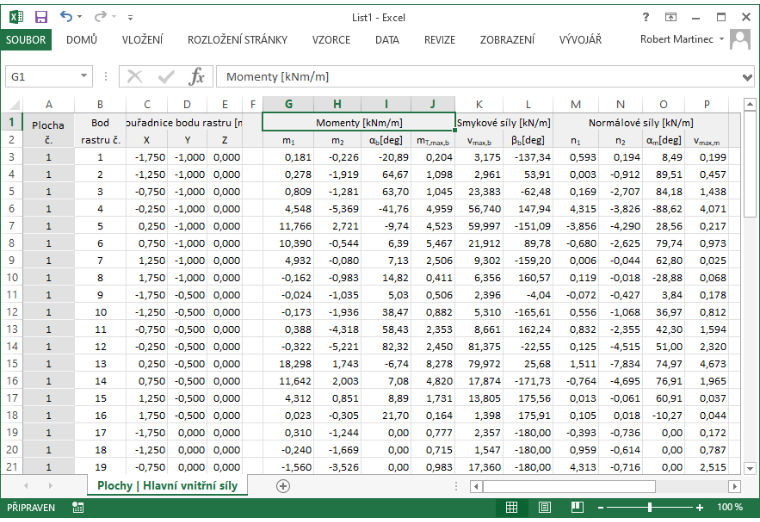The width and height of the screenshot is (760, 522).
Task: Zoom out with the minus button
Action: [601, 508]
